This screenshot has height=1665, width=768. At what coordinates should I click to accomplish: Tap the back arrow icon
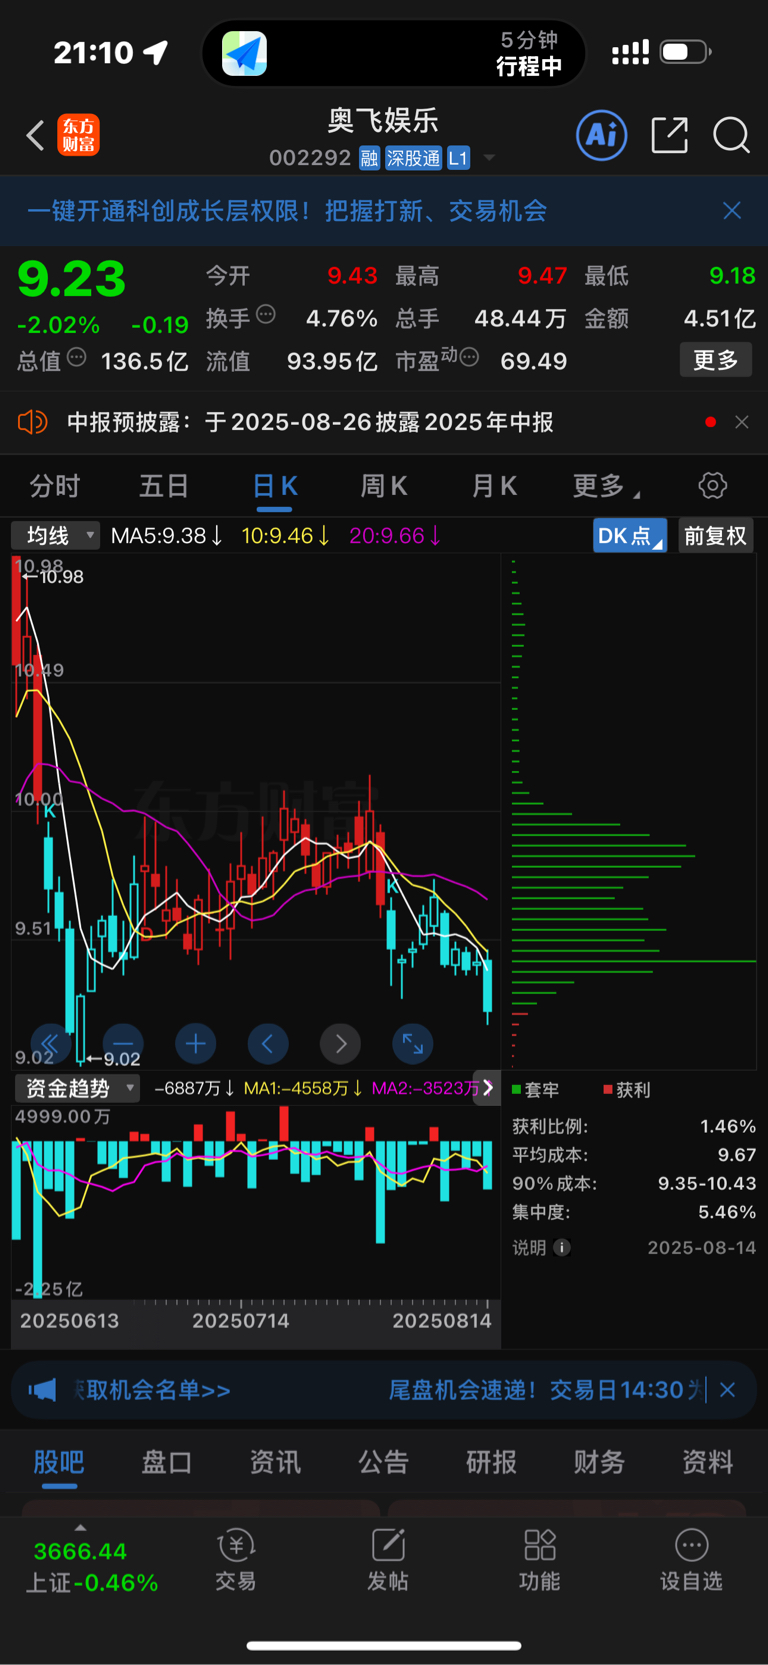click(x=35, y=135)
